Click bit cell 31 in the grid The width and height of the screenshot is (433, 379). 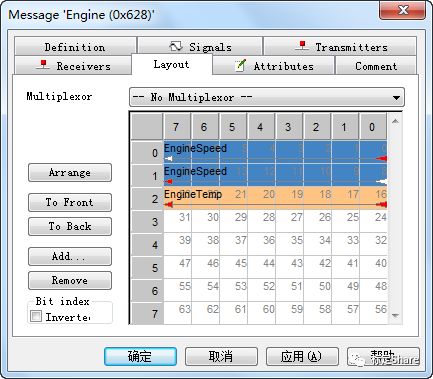click(x=178, y=221)
